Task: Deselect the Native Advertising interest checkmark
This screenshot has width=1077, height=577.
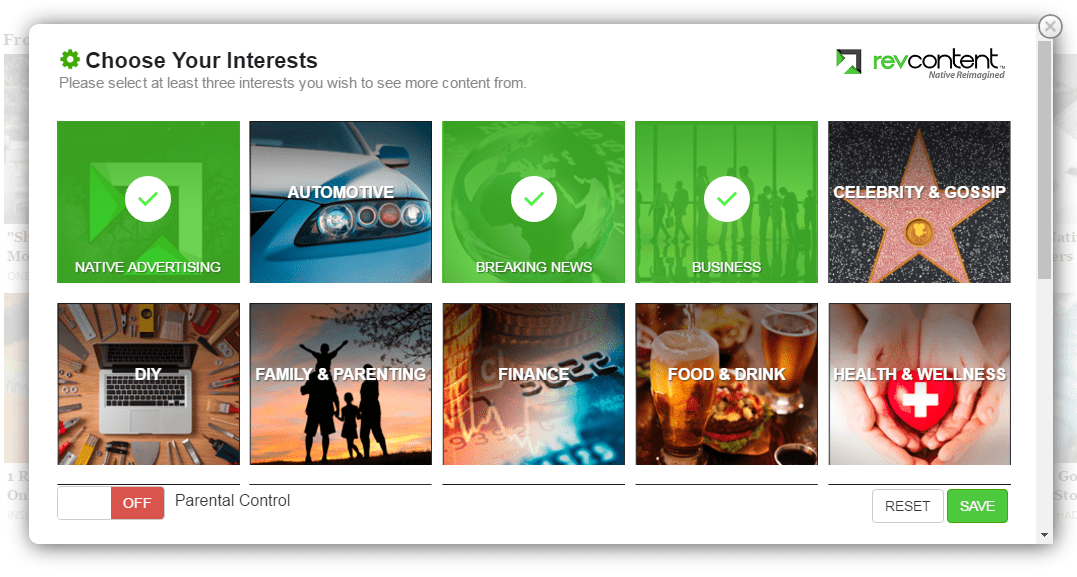Action: pos(148,199)
